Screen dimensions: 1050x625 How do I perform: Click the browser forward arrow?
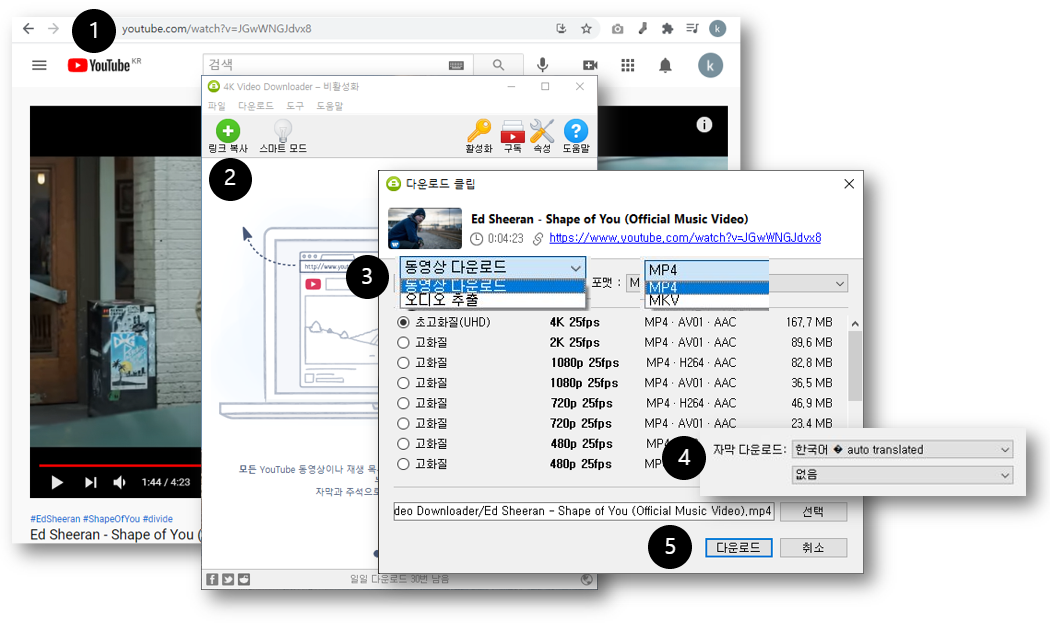[54, 28]
